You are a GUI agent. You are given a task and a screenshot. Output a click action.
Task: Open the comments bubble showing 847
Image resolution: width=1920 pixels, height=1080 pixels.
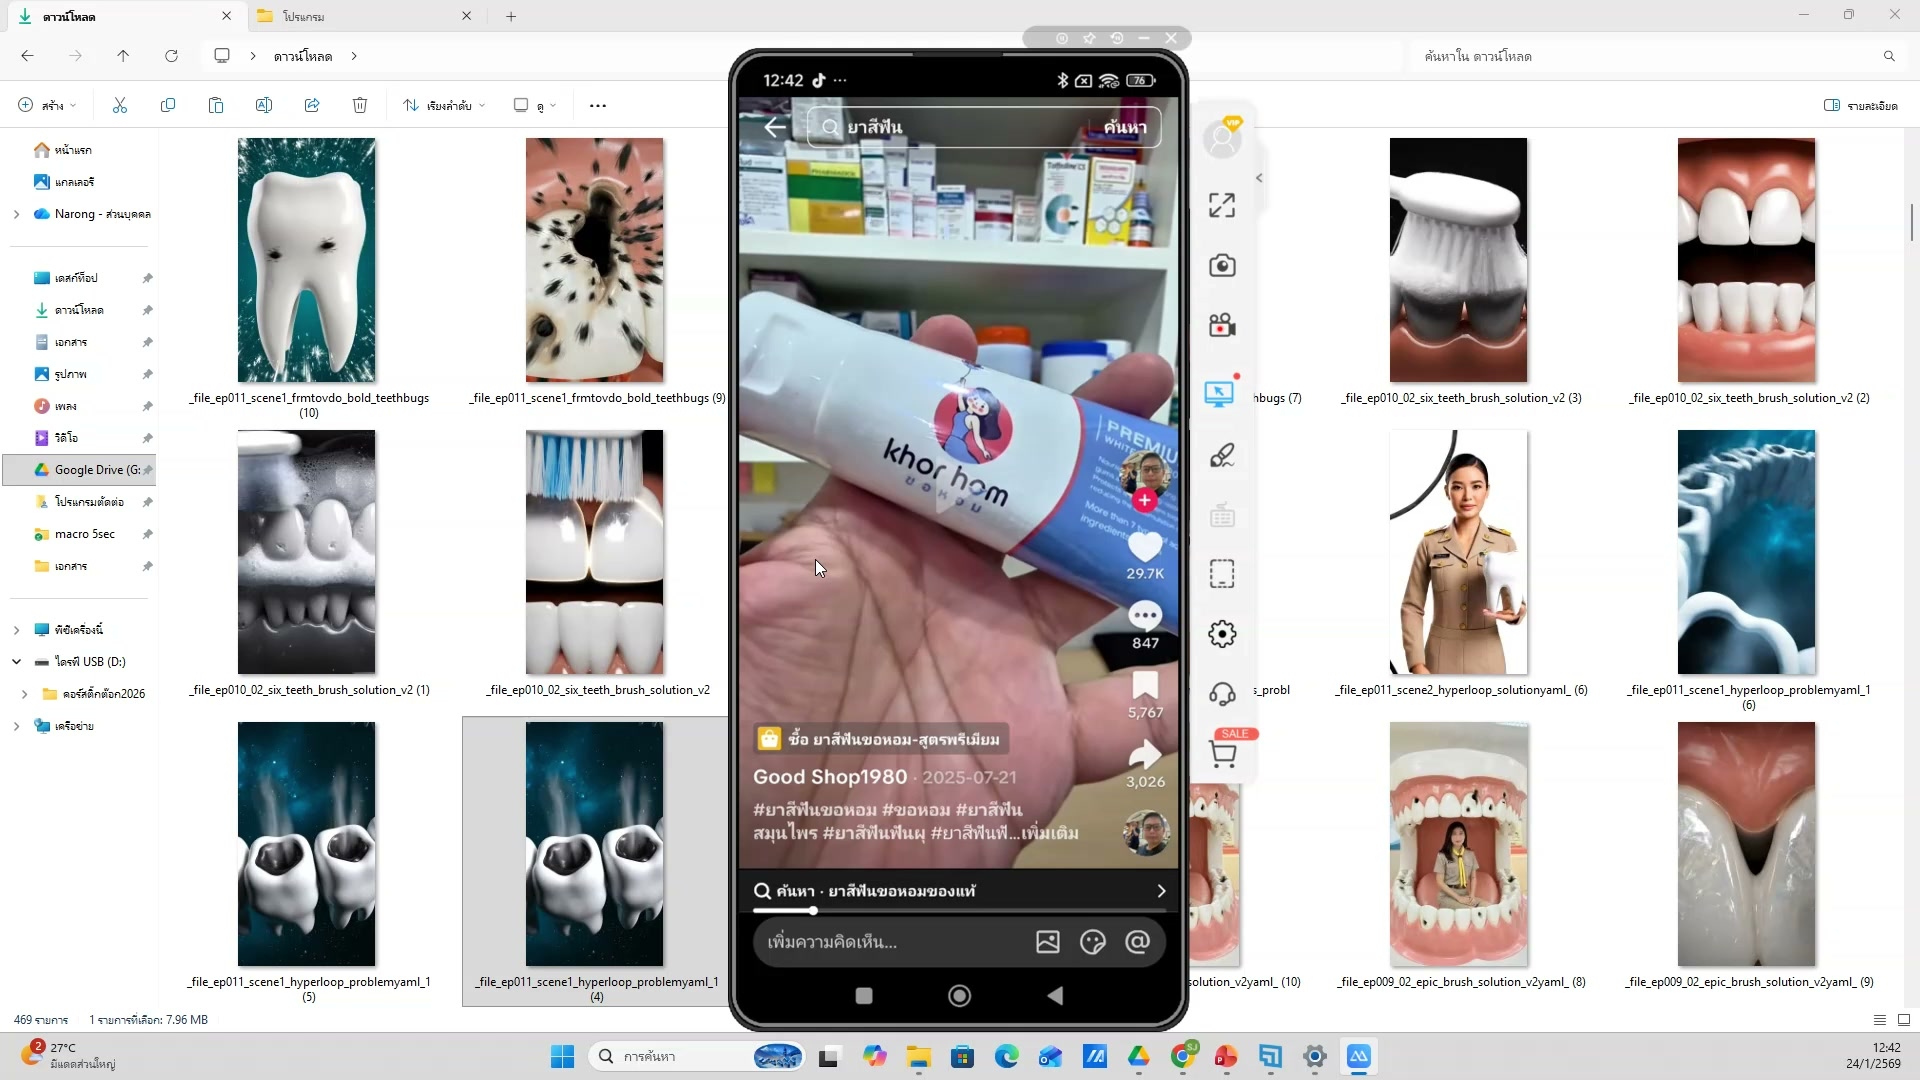pyautogui.click(x=1145, y=616)
